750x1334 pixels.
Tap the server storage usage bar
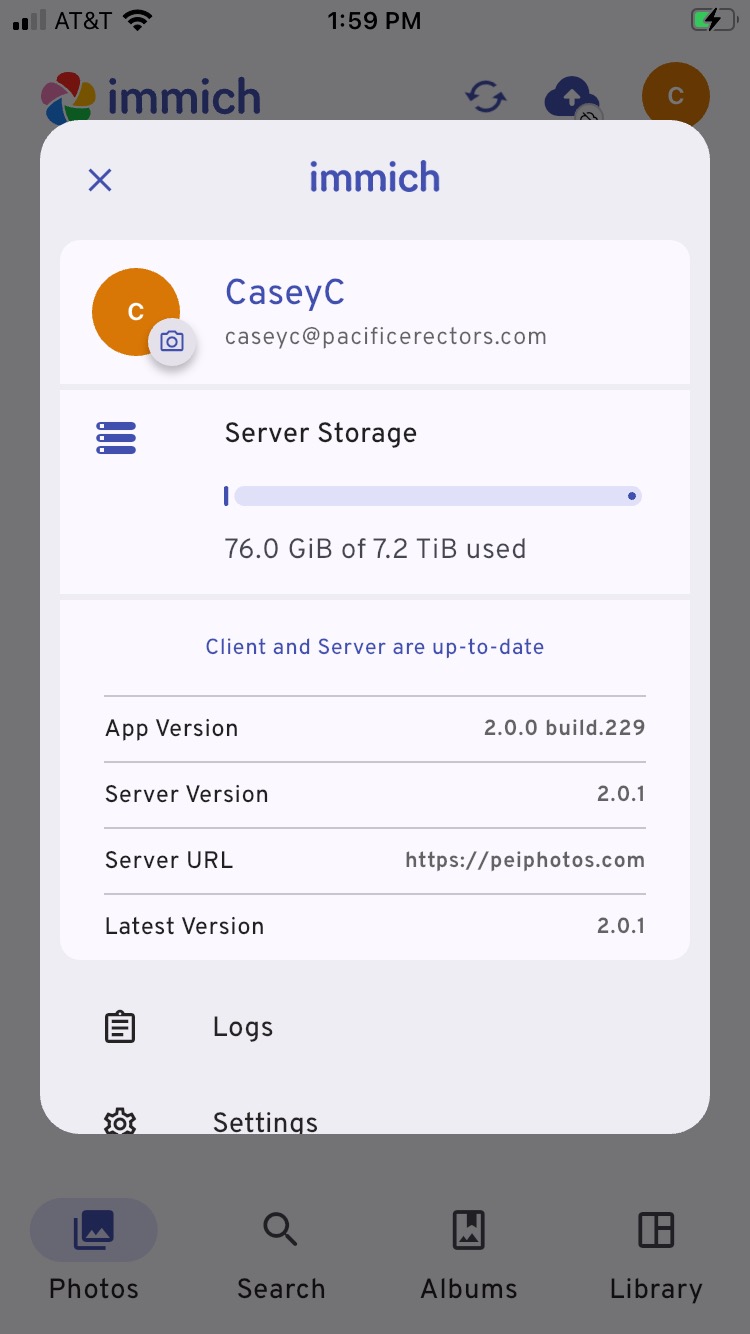coord(433,496)
